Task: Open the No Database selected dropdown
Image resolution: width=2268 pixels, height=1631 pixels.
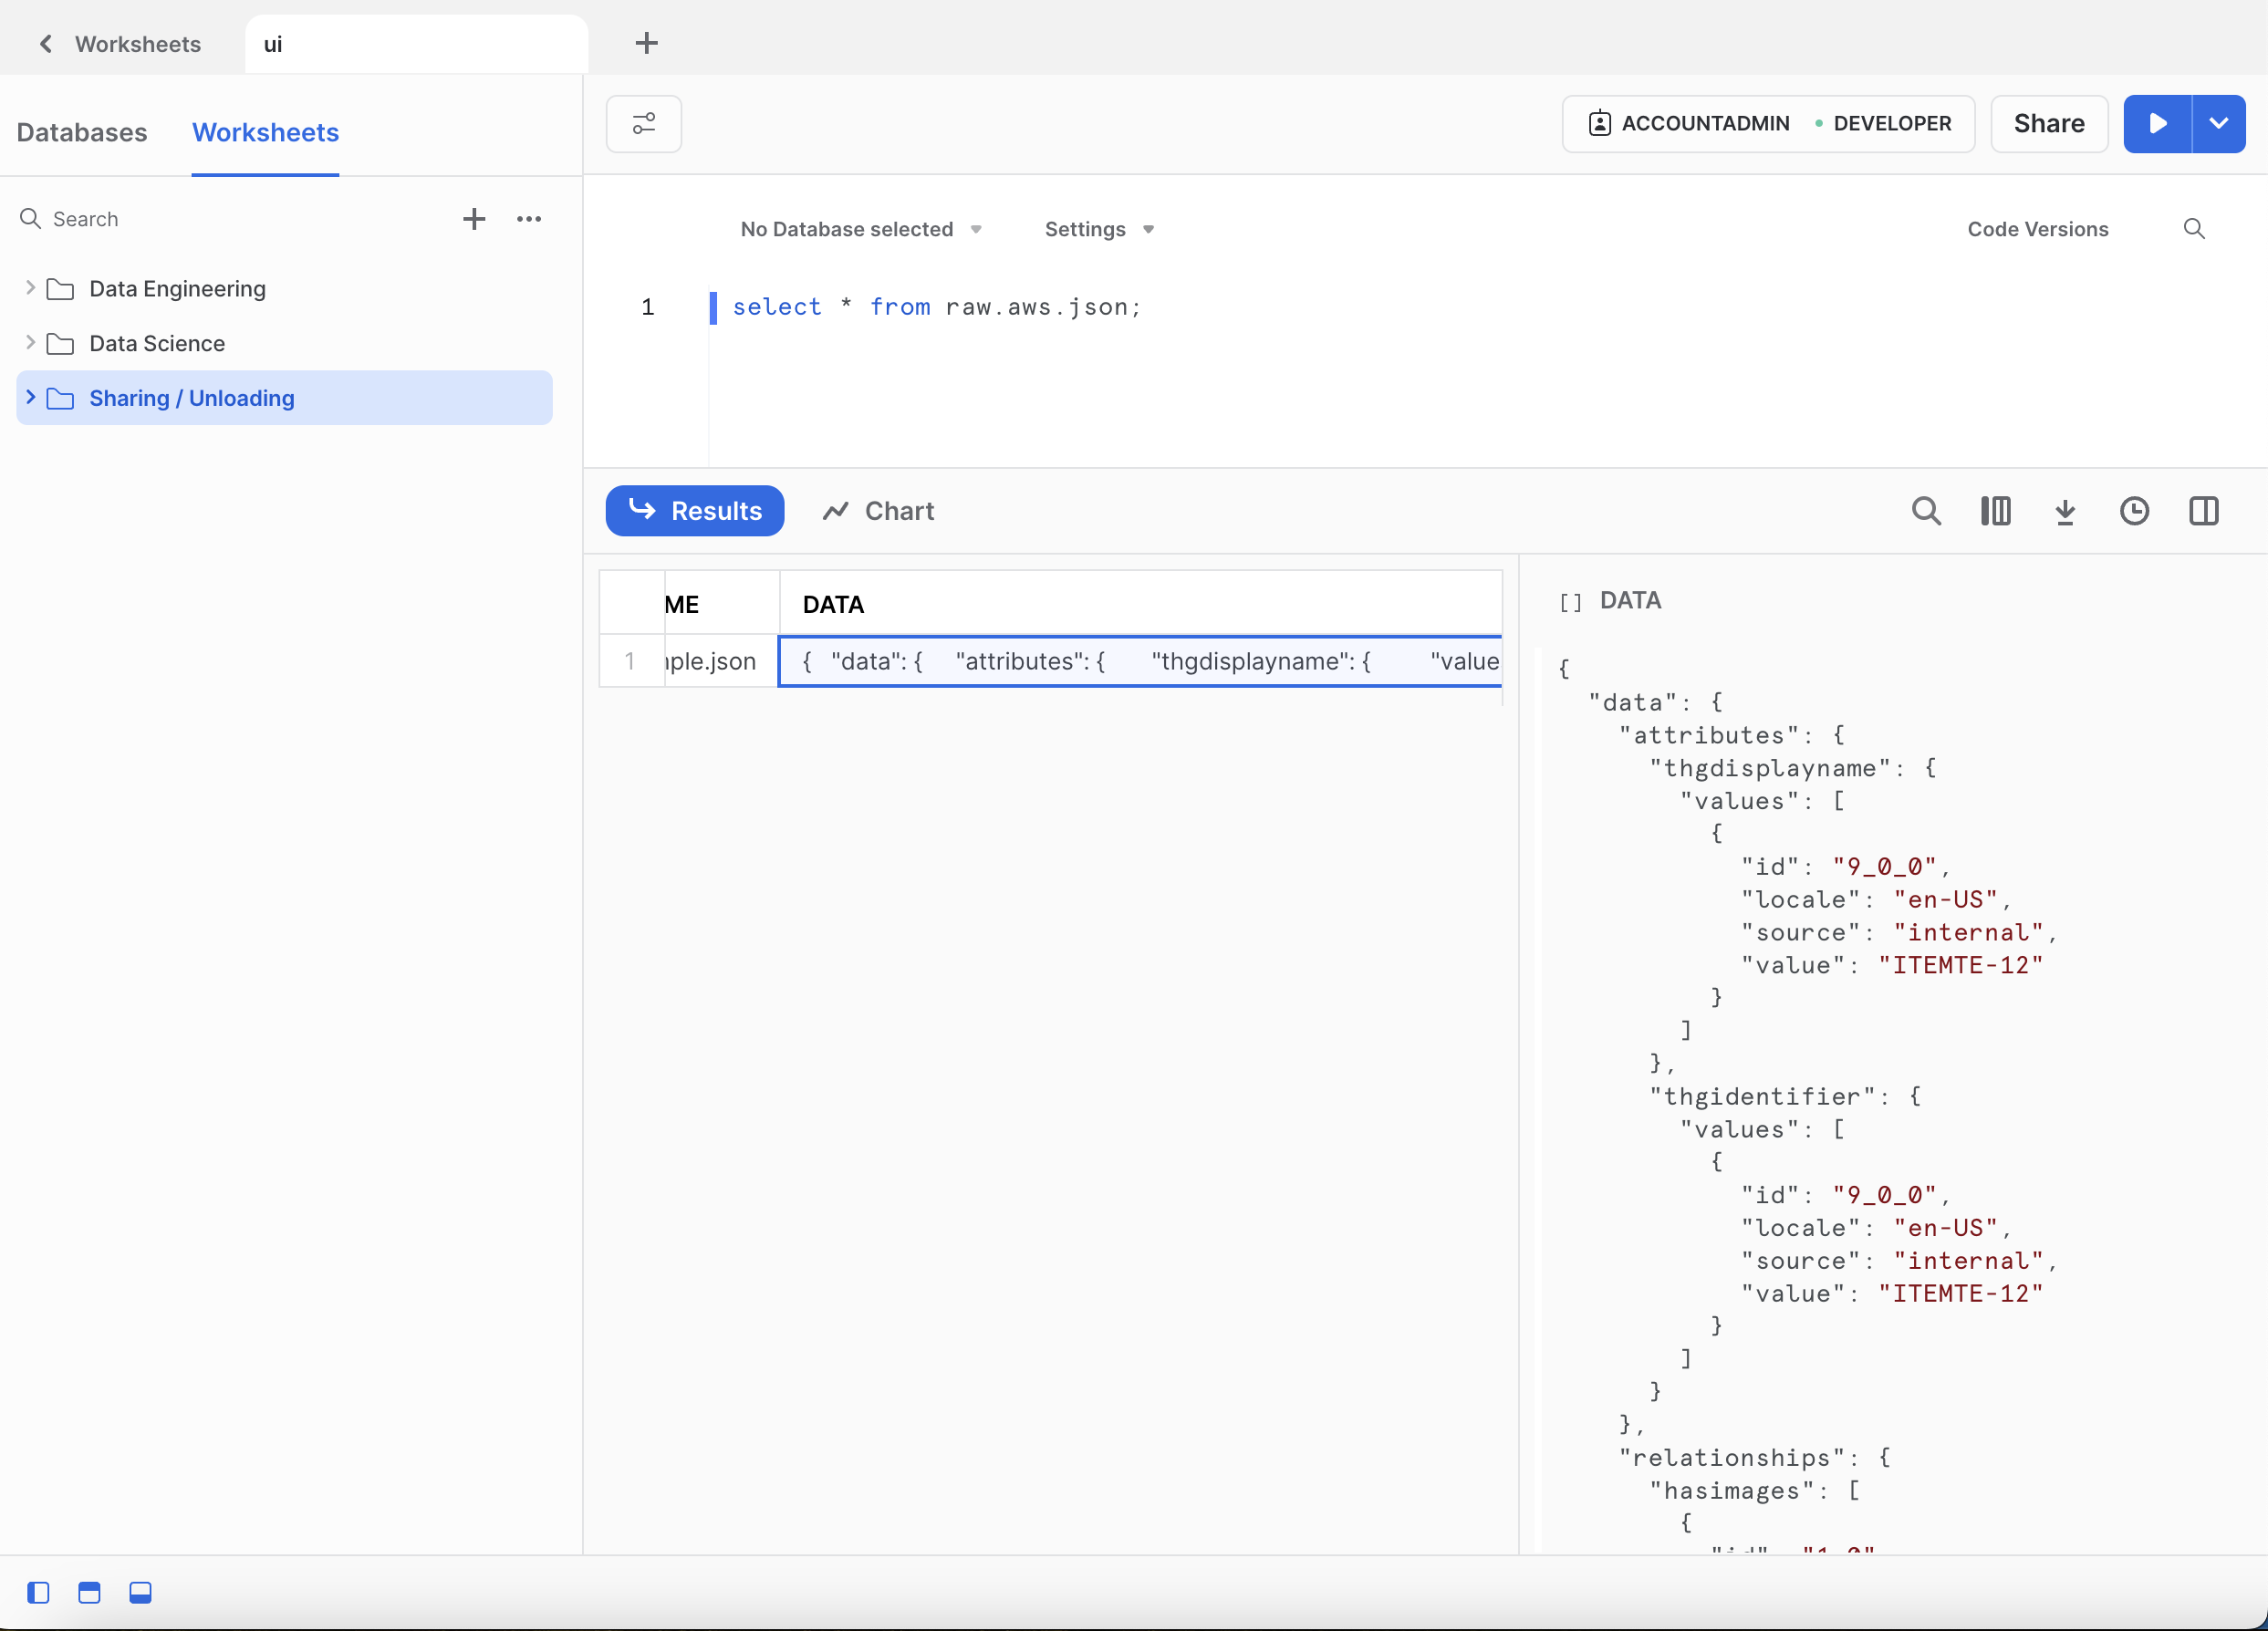Action: pyautogui.click(x=860, y=229)
